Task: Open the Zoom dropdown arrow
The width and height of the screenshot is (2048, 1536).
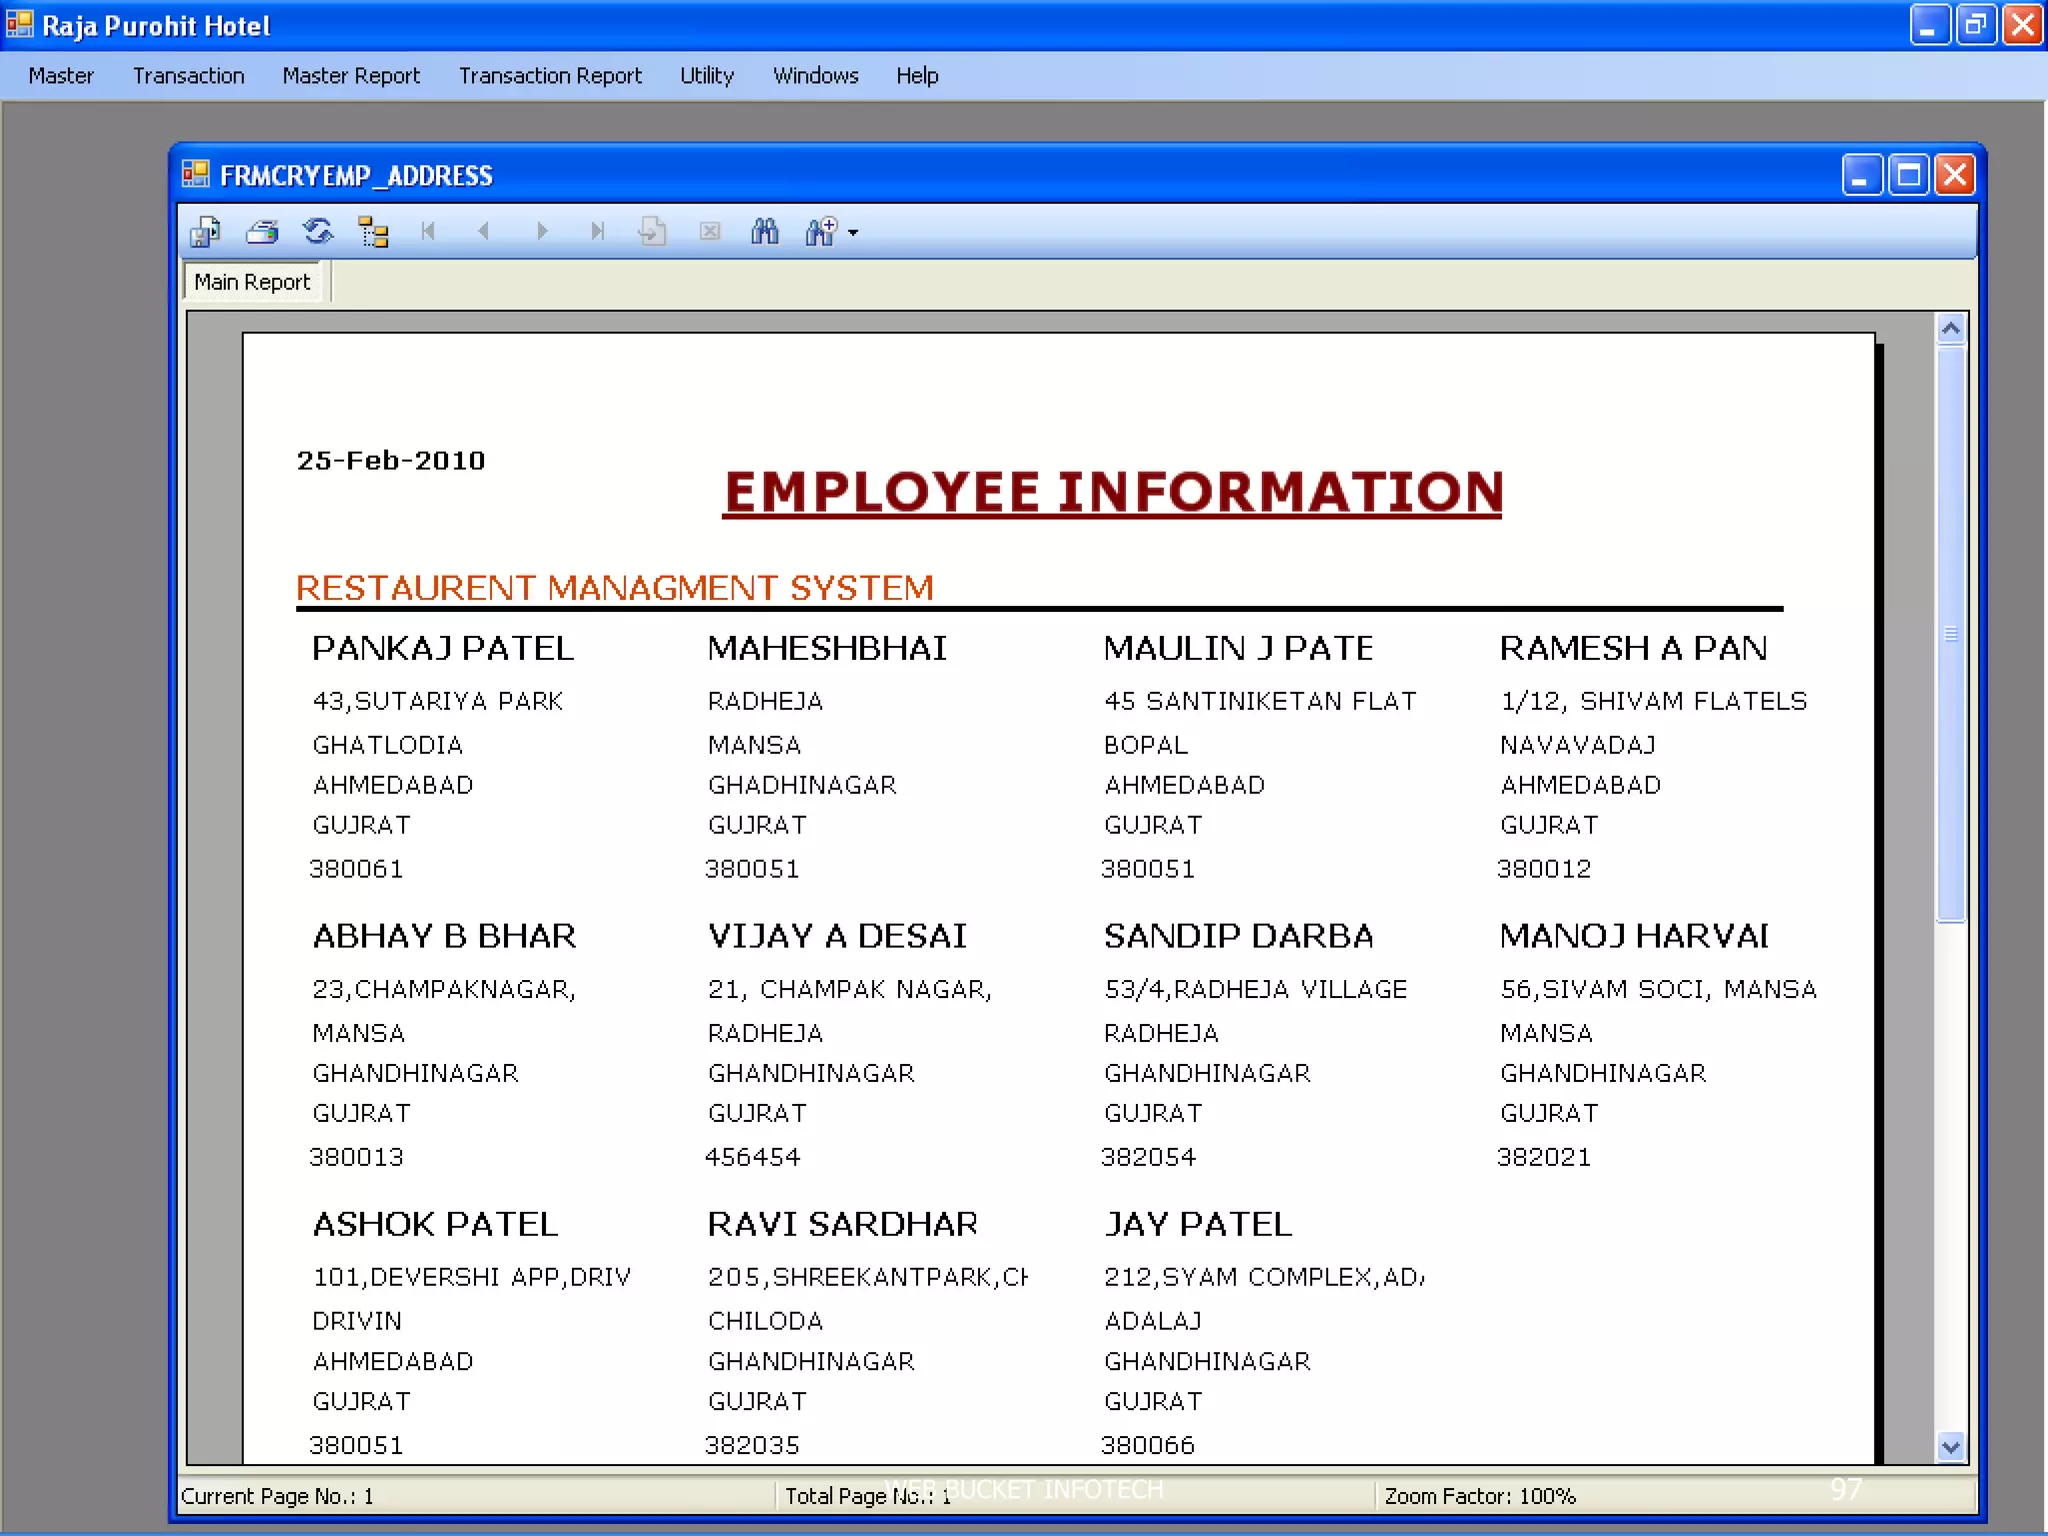Action: [853, 233]
